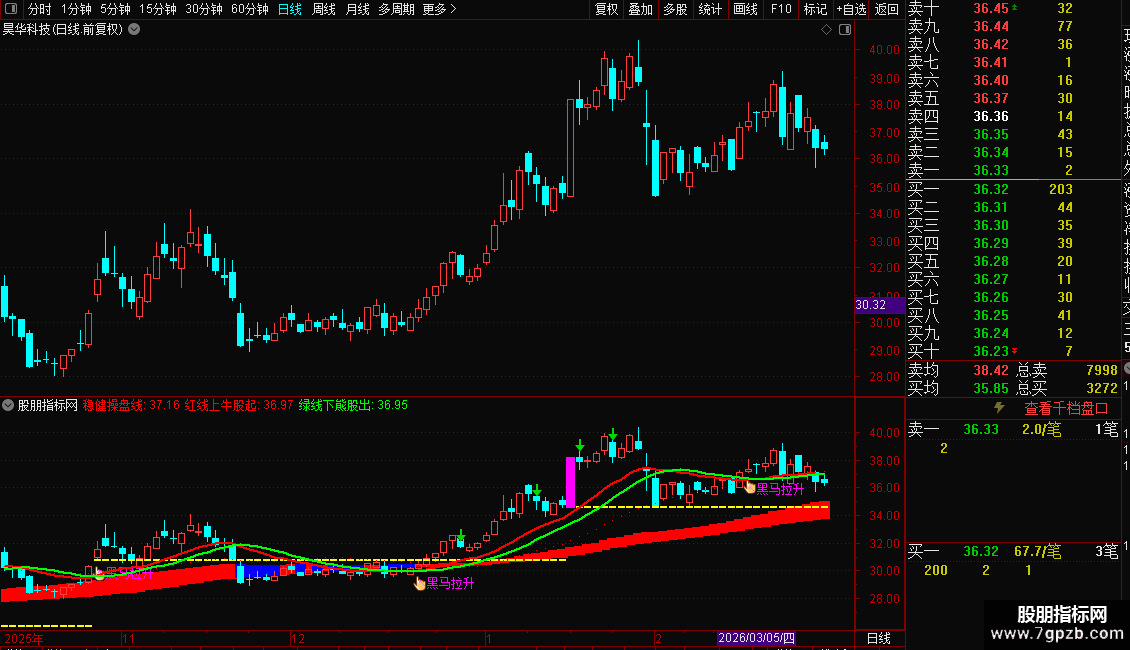Select the 卖一 36.33 ask row
Viewport: 1130px width, 650px height.
click(x=1013, y=170)
